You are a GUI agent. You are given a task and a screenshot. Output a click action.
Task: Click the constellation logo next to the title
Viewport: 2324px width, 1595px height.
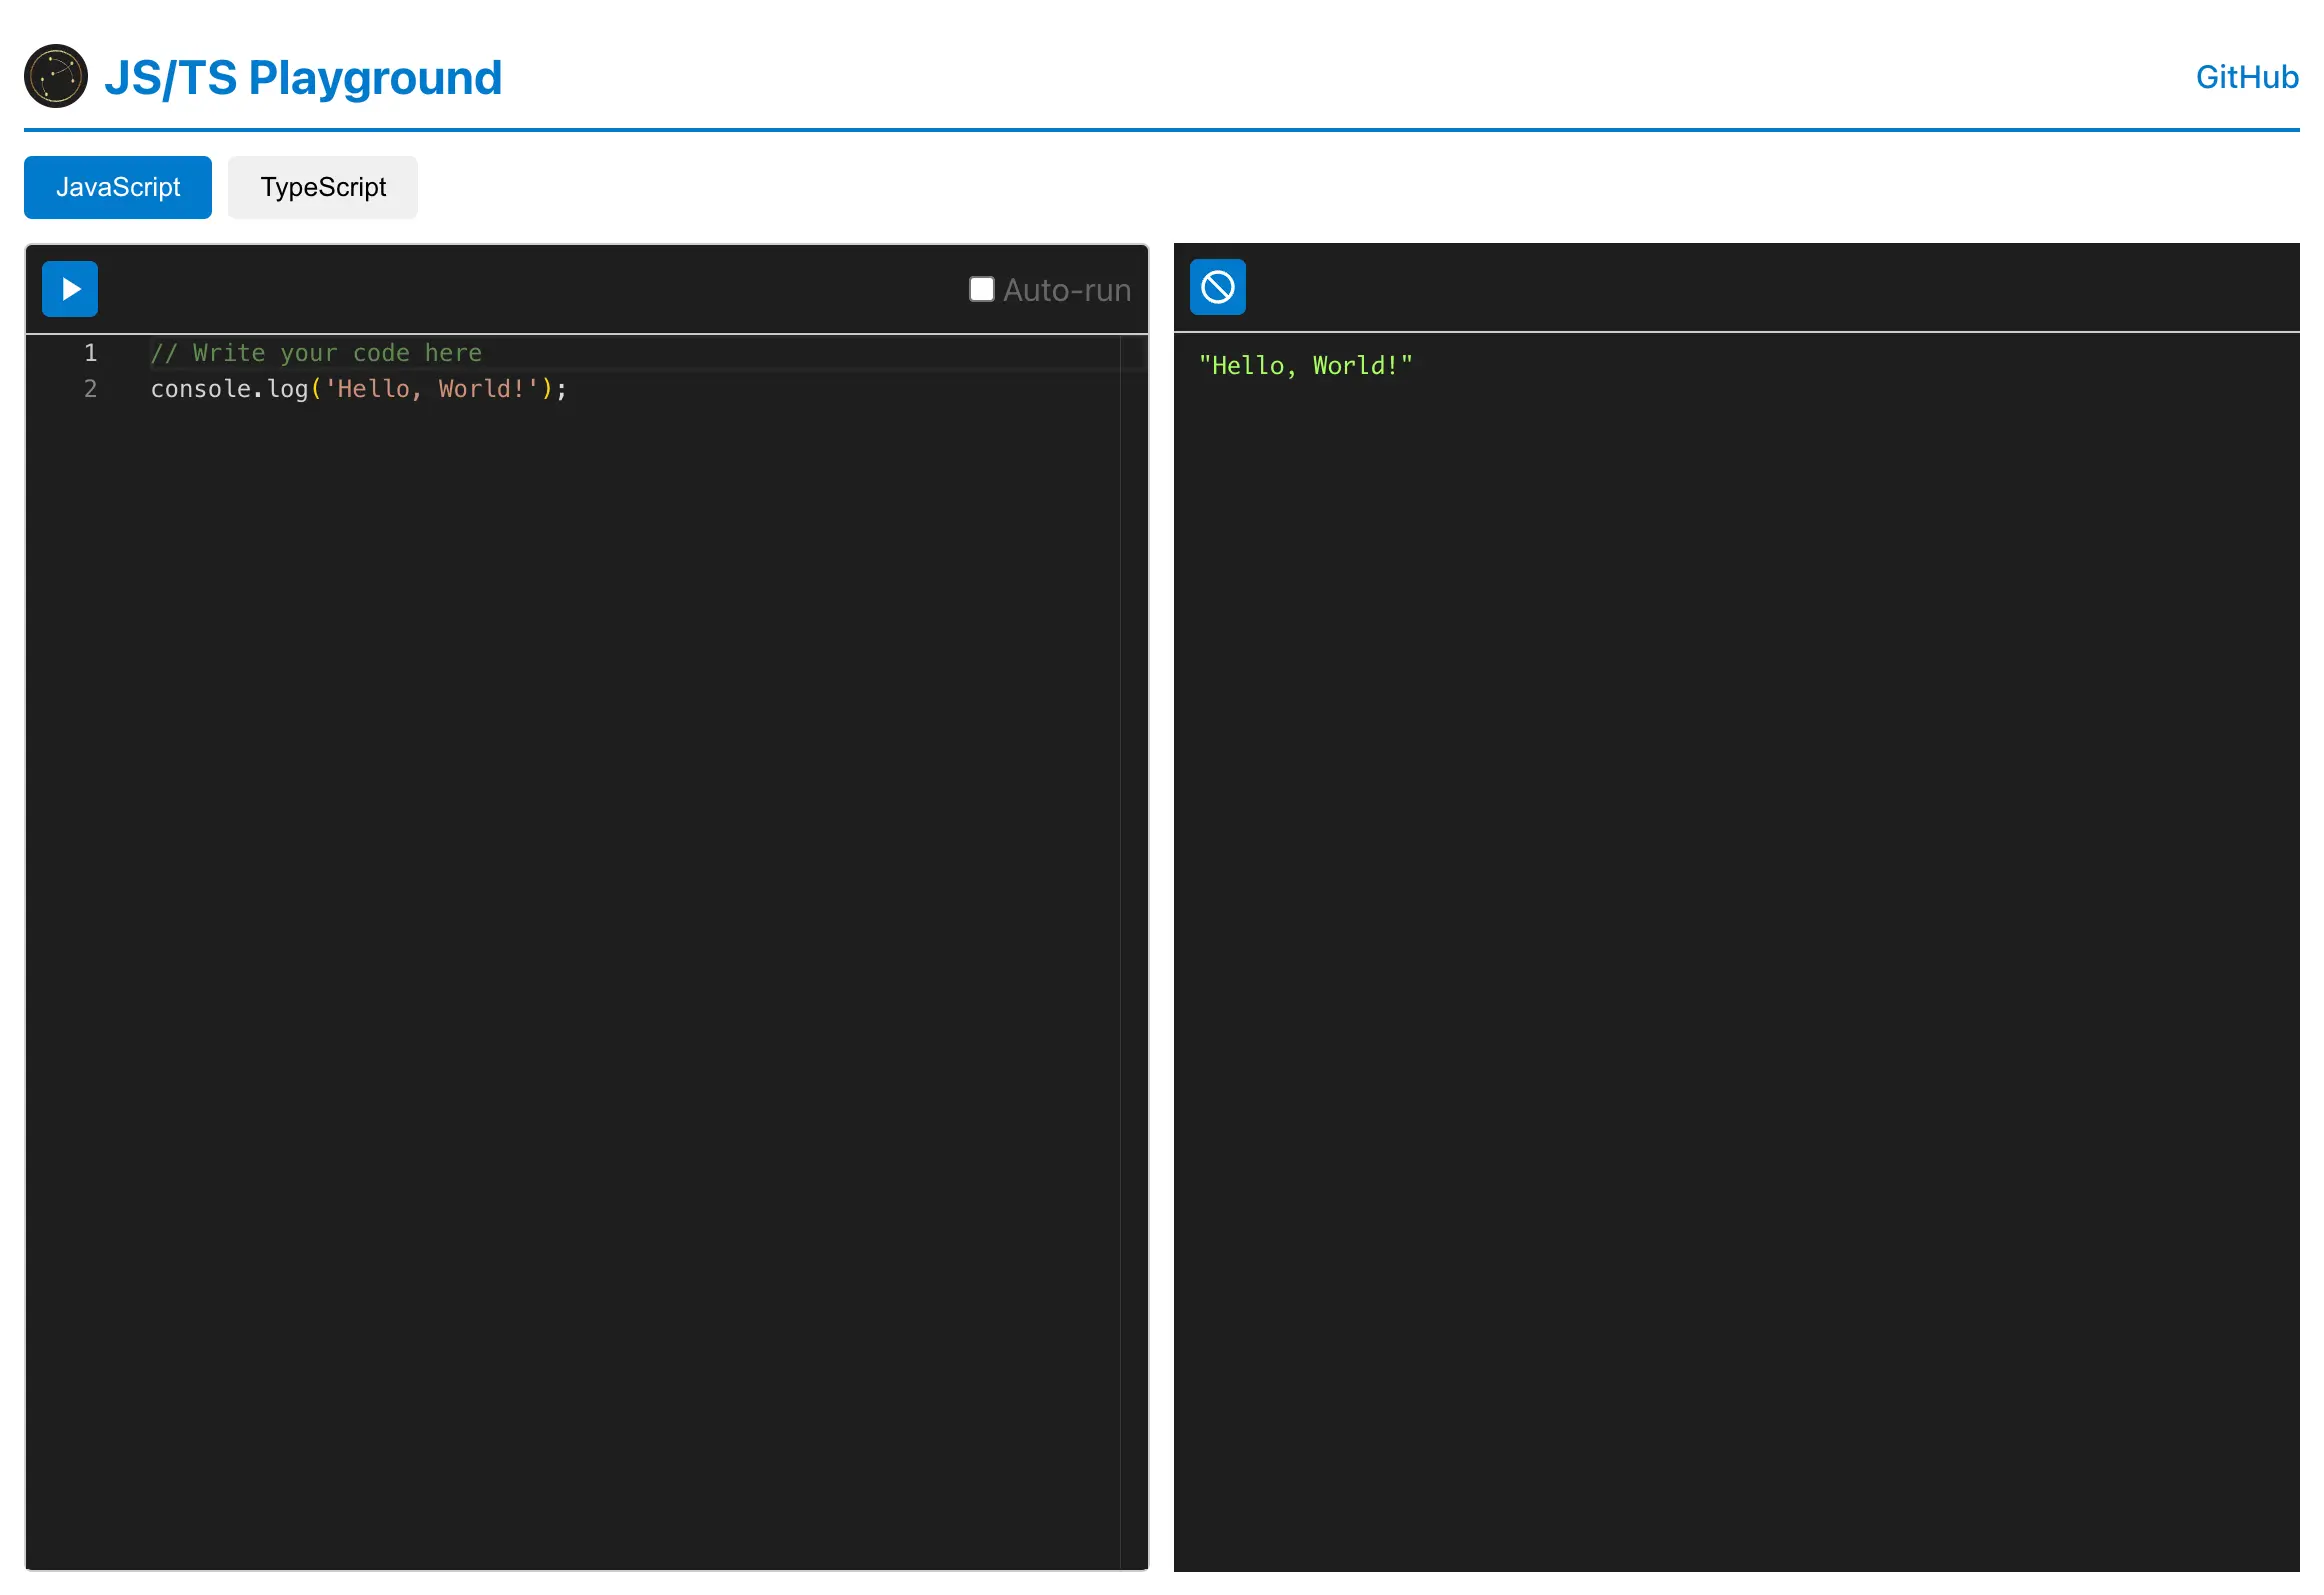55,75
